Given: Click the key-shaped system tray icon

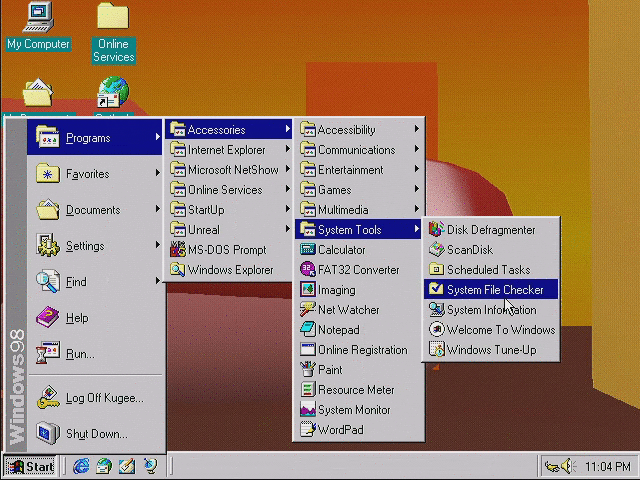Looking at the screenshot, I should point(552,466).
